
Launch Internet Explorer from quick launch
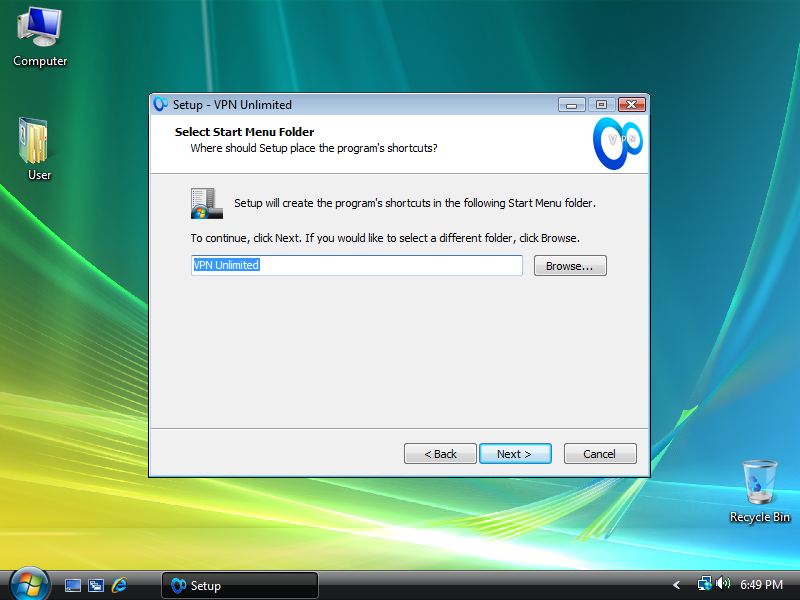pyautogui.click(x=119, y=585)
